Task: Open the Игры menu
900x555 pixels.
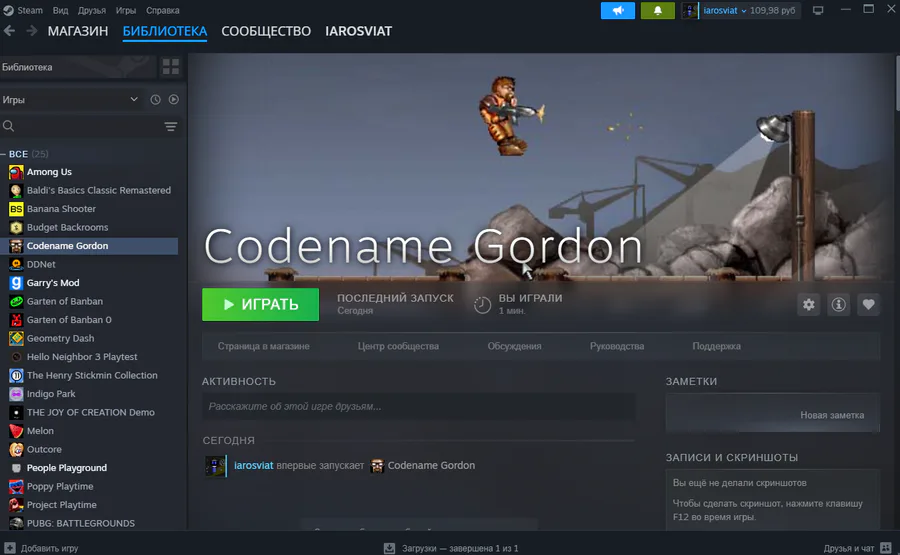Action: pyautogui.click(x=126, y=10)
